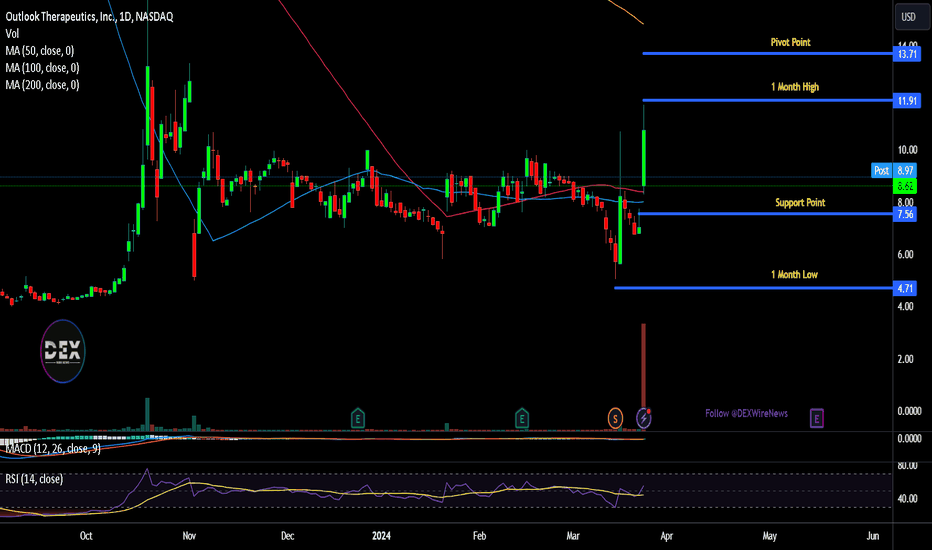This screenshot has width=932, height=550.
Task: Click the May label on time axis
Action: 770,536
